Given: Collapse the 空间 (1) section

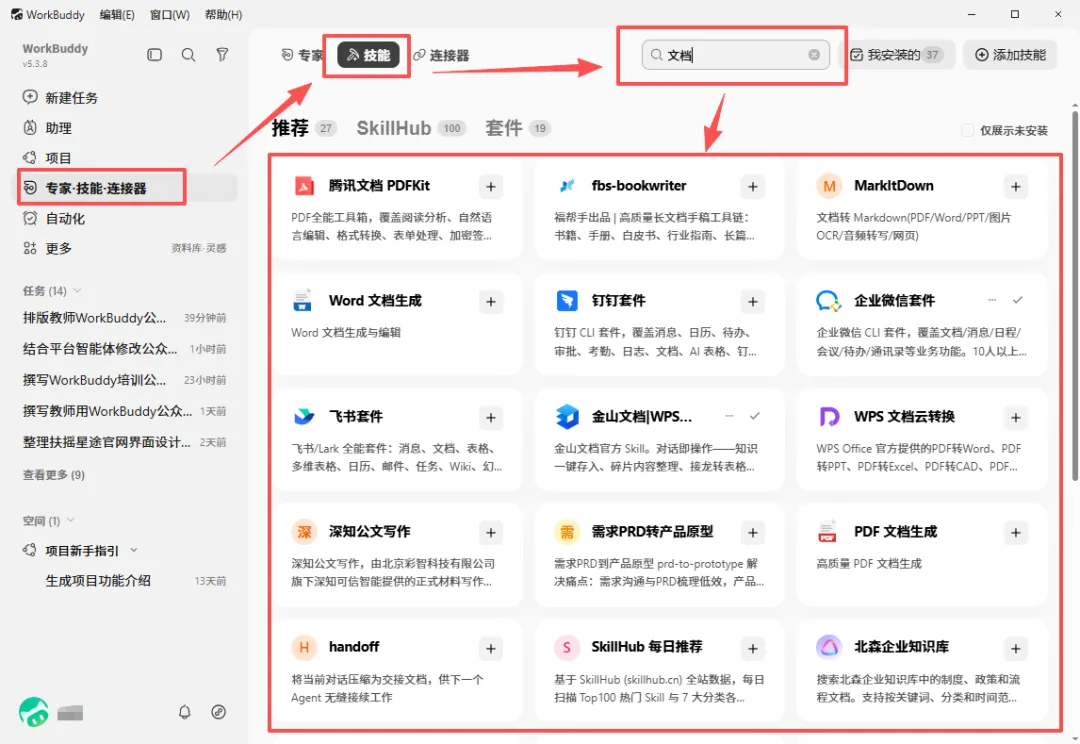Looking at the screenshot, I should click(x=70, y=520).
